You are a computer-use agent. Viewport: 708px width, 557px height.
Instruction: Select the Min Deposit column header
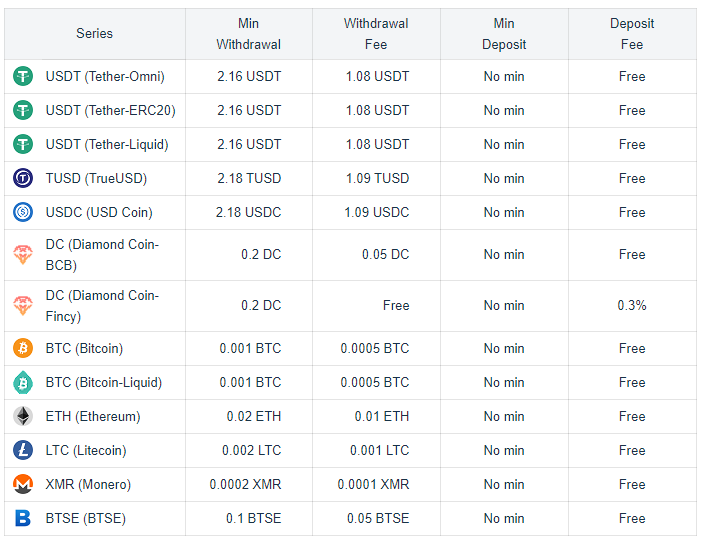tap(504, 34)
